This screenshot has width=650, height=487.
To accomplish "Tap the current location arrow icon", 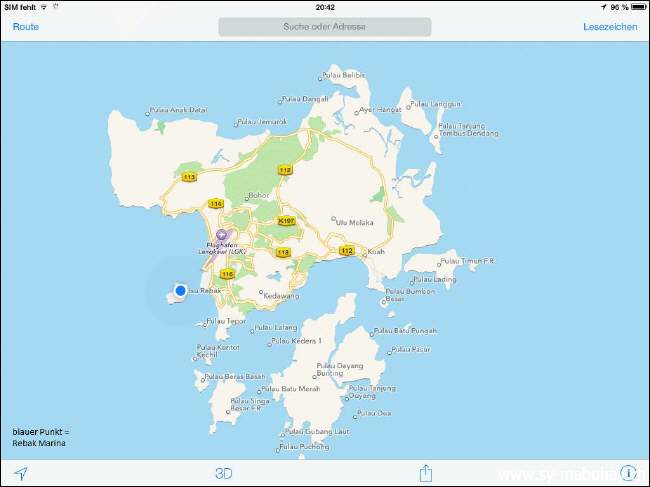I will coord(21,473).
